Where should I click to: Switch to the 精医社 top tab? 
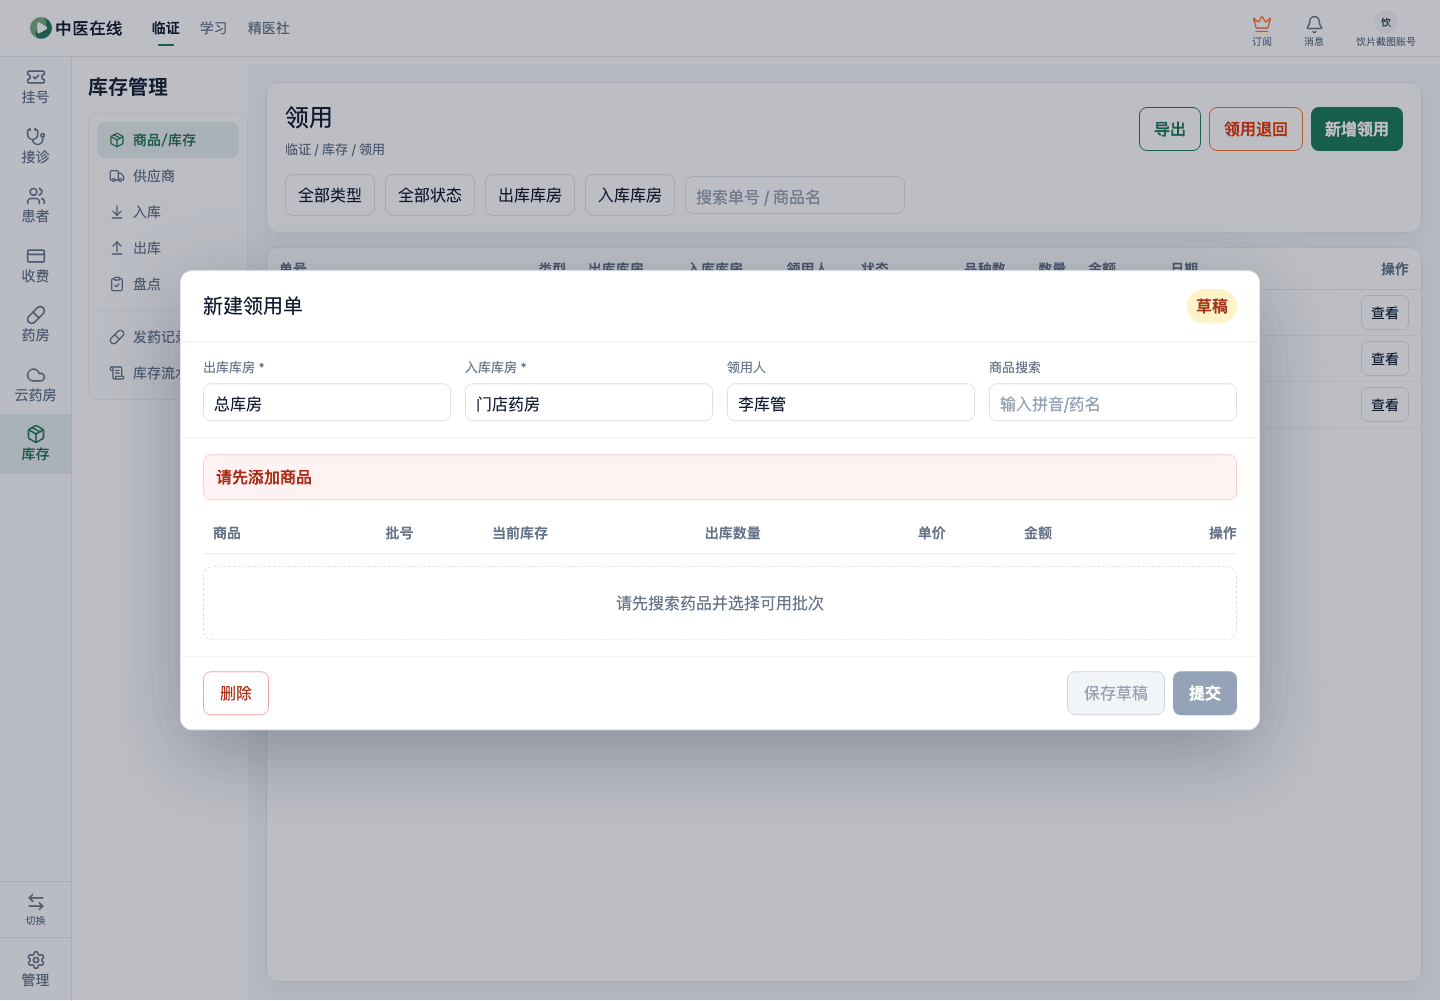tap(269, 28)
